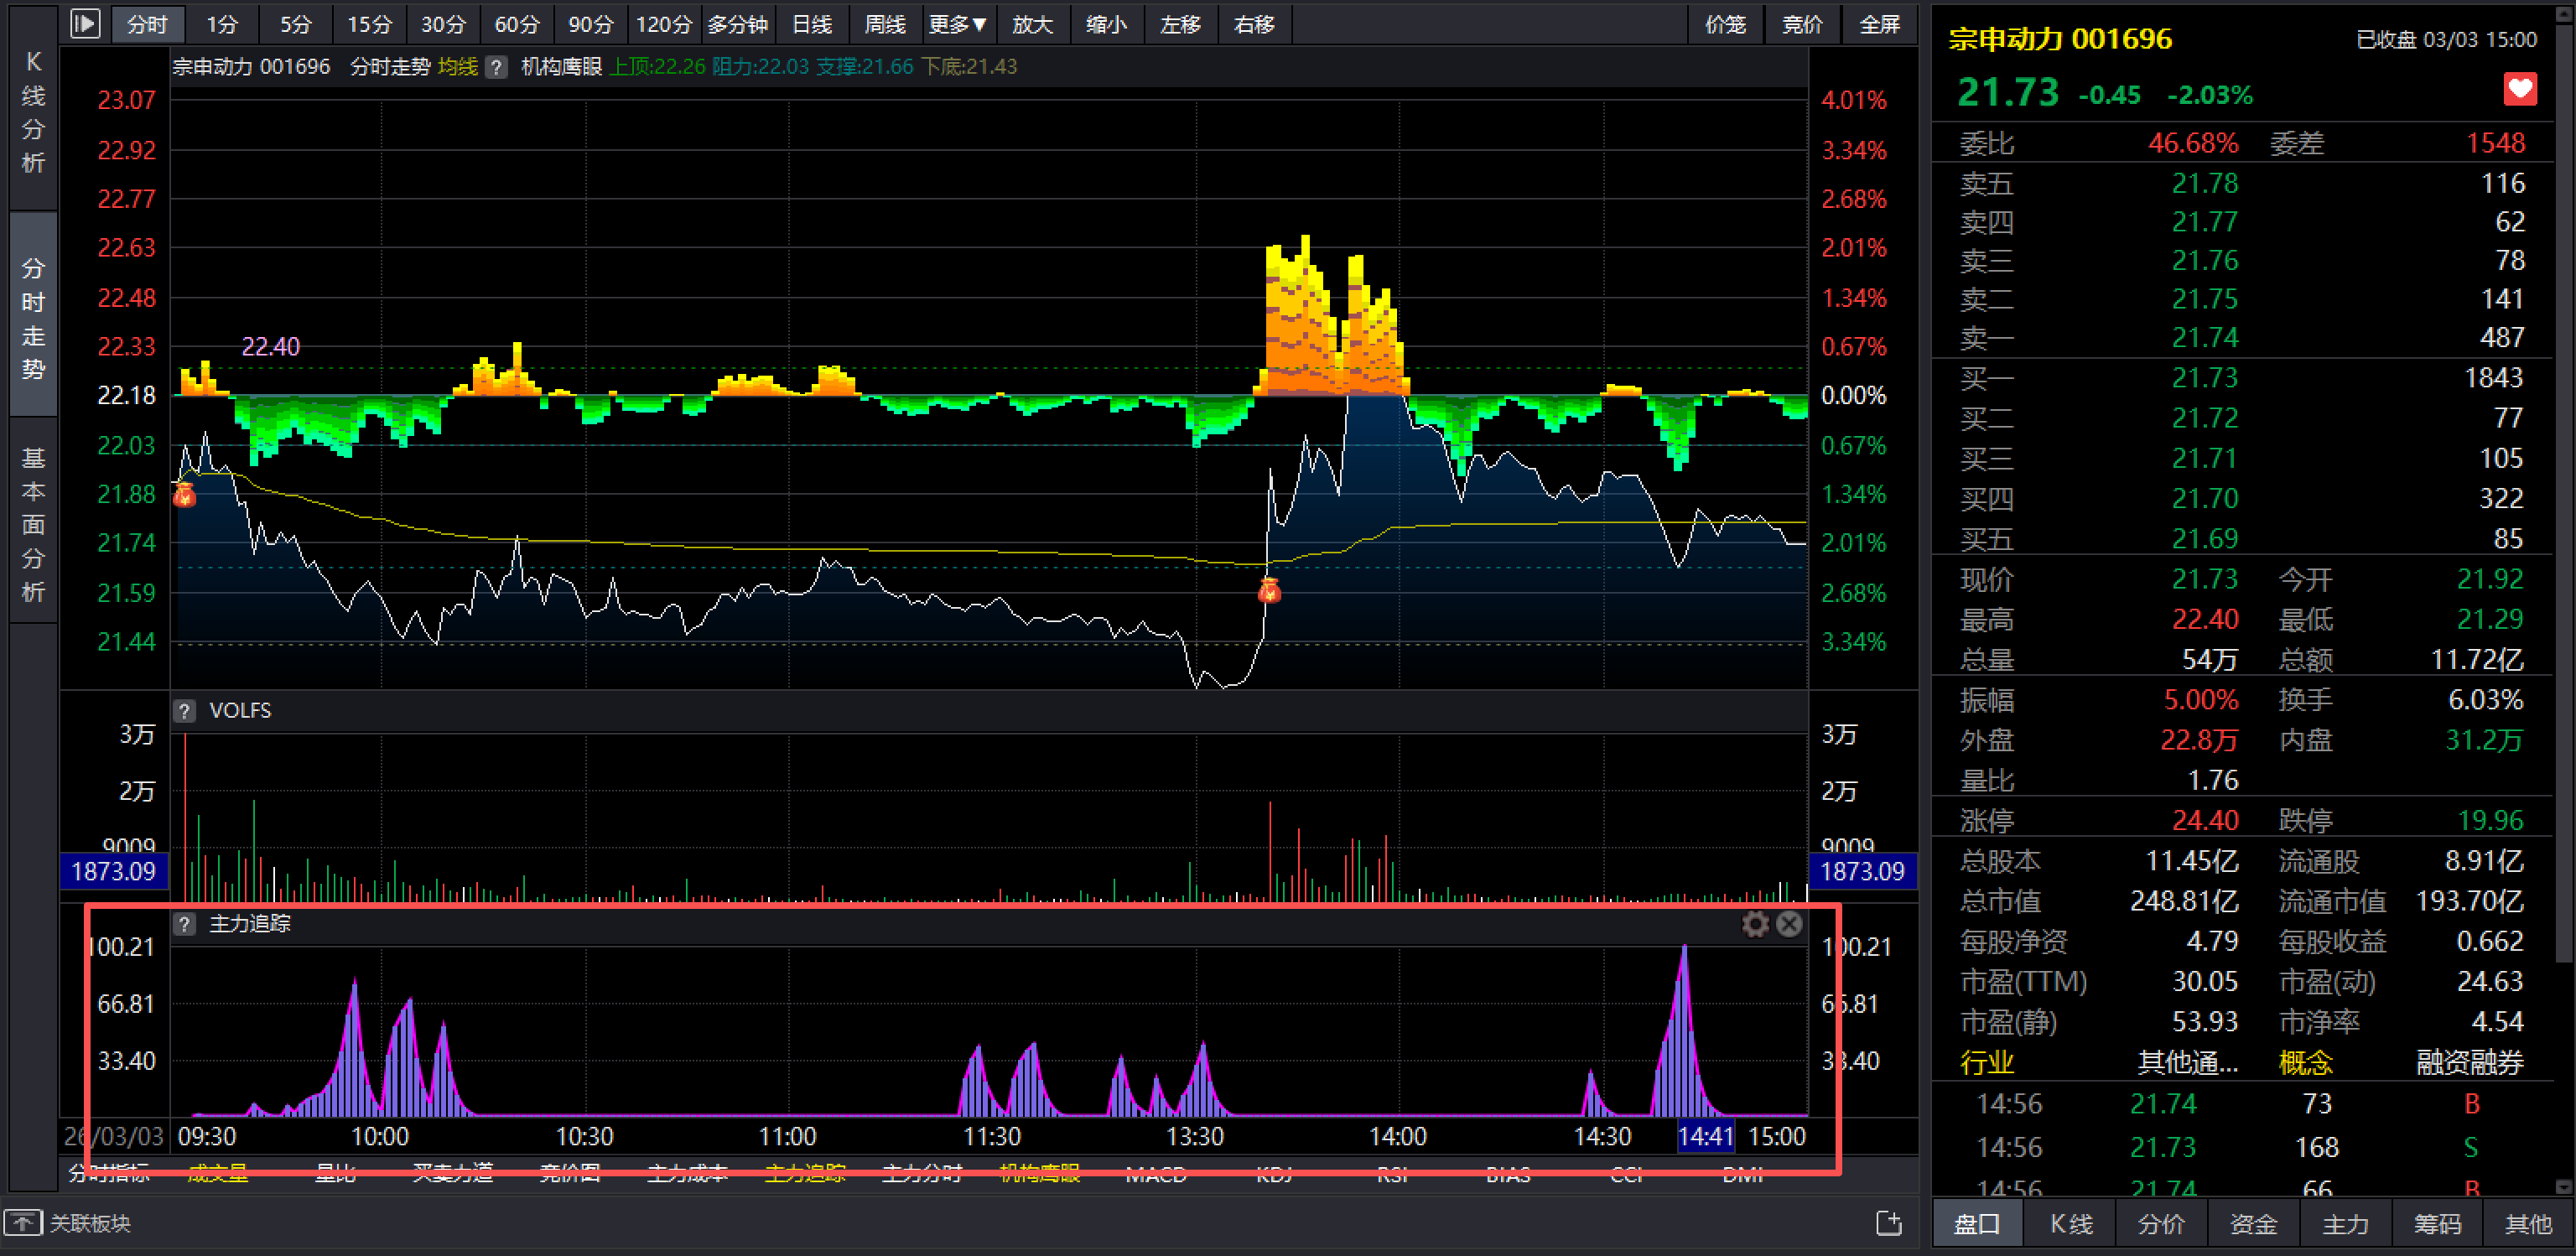
Task: Click the red money bag marker at 13:00
Action: coord(1269,590)
